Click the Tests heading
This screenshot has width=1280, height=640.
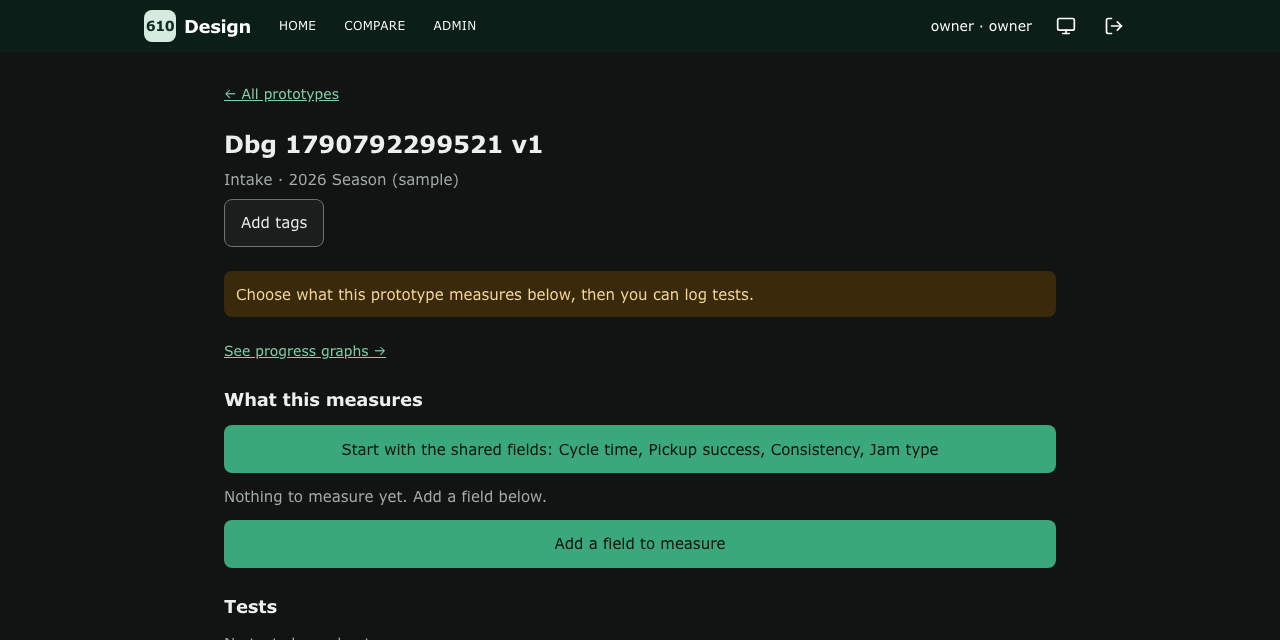(250, 607)
